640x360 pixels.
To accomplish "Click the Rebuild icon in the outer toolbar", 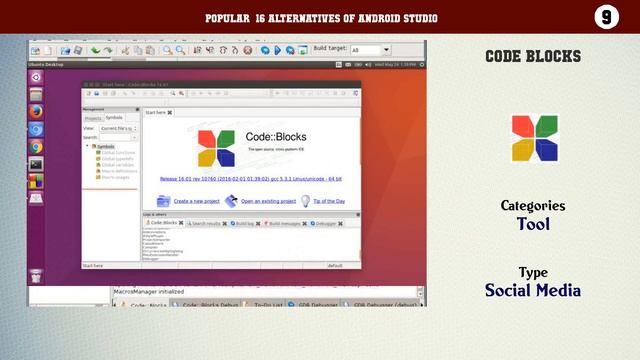I will [303, 51].
